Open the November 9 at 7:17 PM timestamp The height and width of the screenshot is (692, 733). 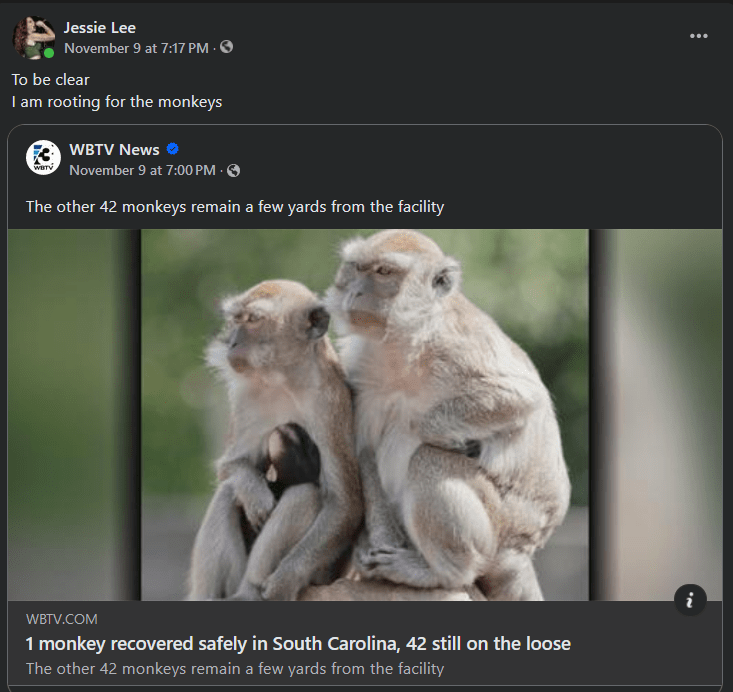[136, 48]
